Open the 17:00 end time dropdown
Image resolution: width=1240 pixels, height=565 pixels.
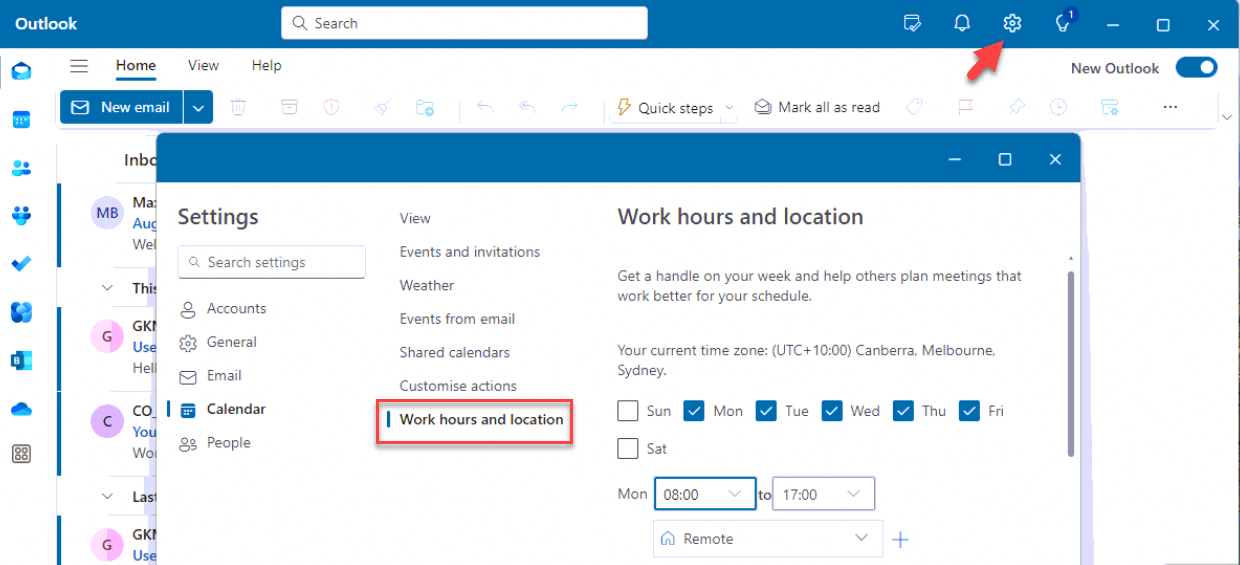click(x=823, y=494)
